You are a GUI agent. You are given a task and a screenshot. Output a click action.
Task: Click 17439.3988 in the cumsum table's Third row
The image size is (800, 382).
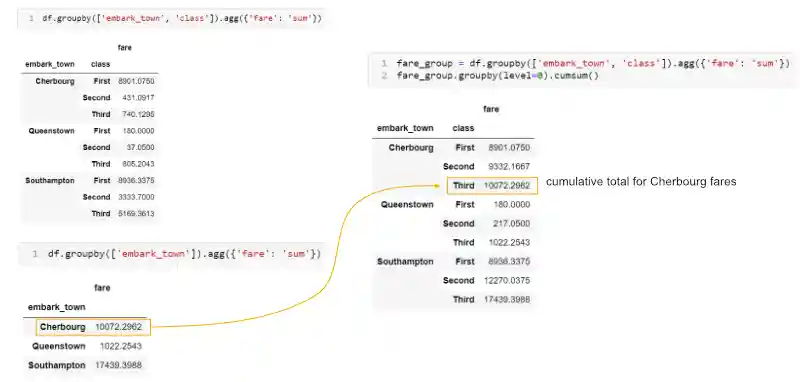pyautogui.click(x=507, y=299)
